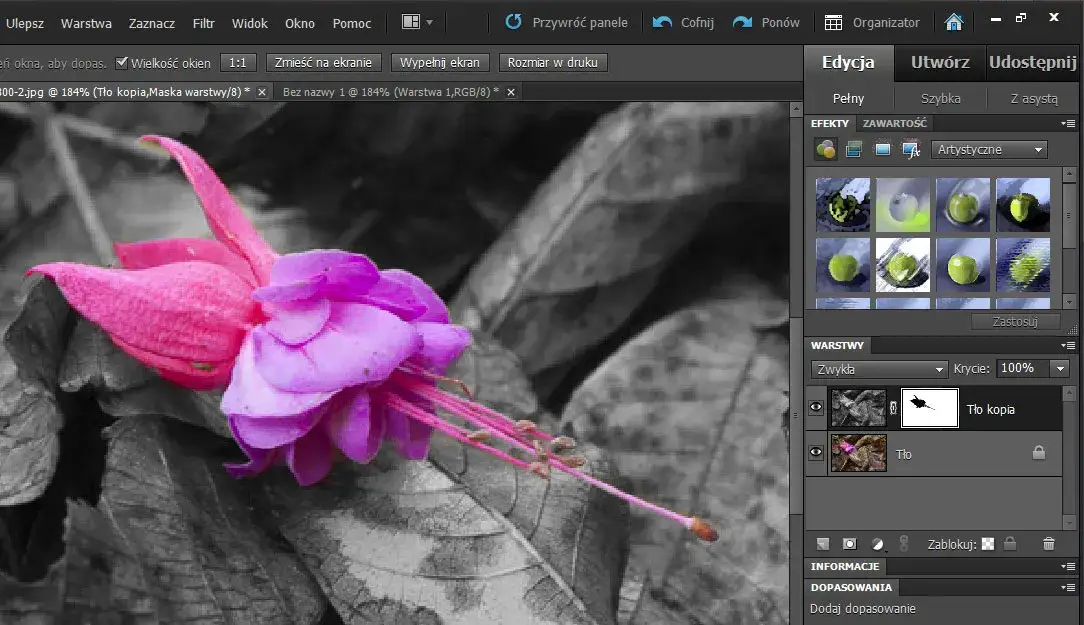The width and height of the screenshot is (1084, 625).
Task: Click the Photo Effects icon
Action: [882, 149]
